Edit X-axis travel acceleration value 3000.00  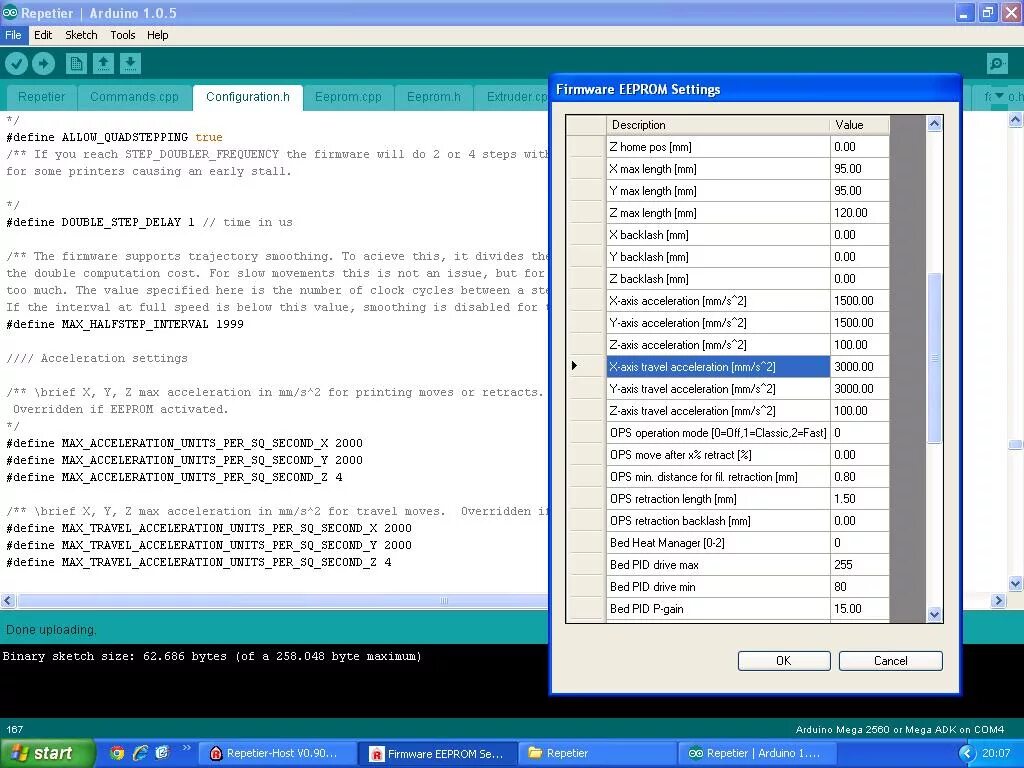pyautogui.click(x=859, y=367)
